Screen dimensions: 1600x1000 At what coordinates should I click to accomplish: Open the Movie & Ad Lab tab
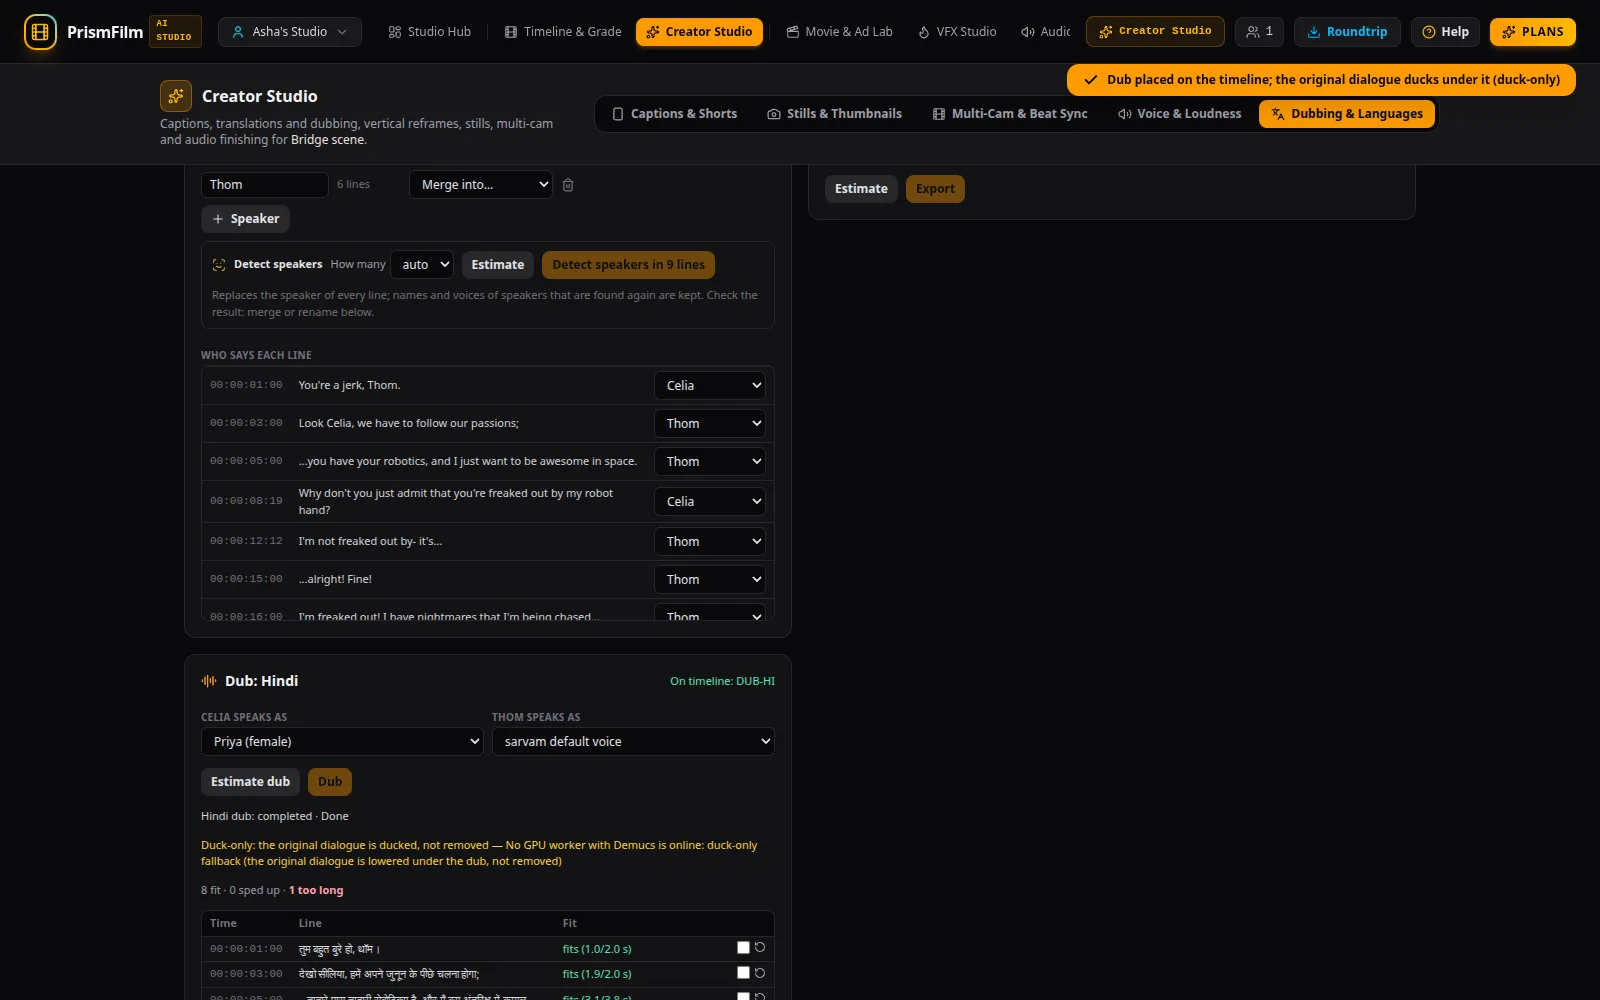click(839, 32)
